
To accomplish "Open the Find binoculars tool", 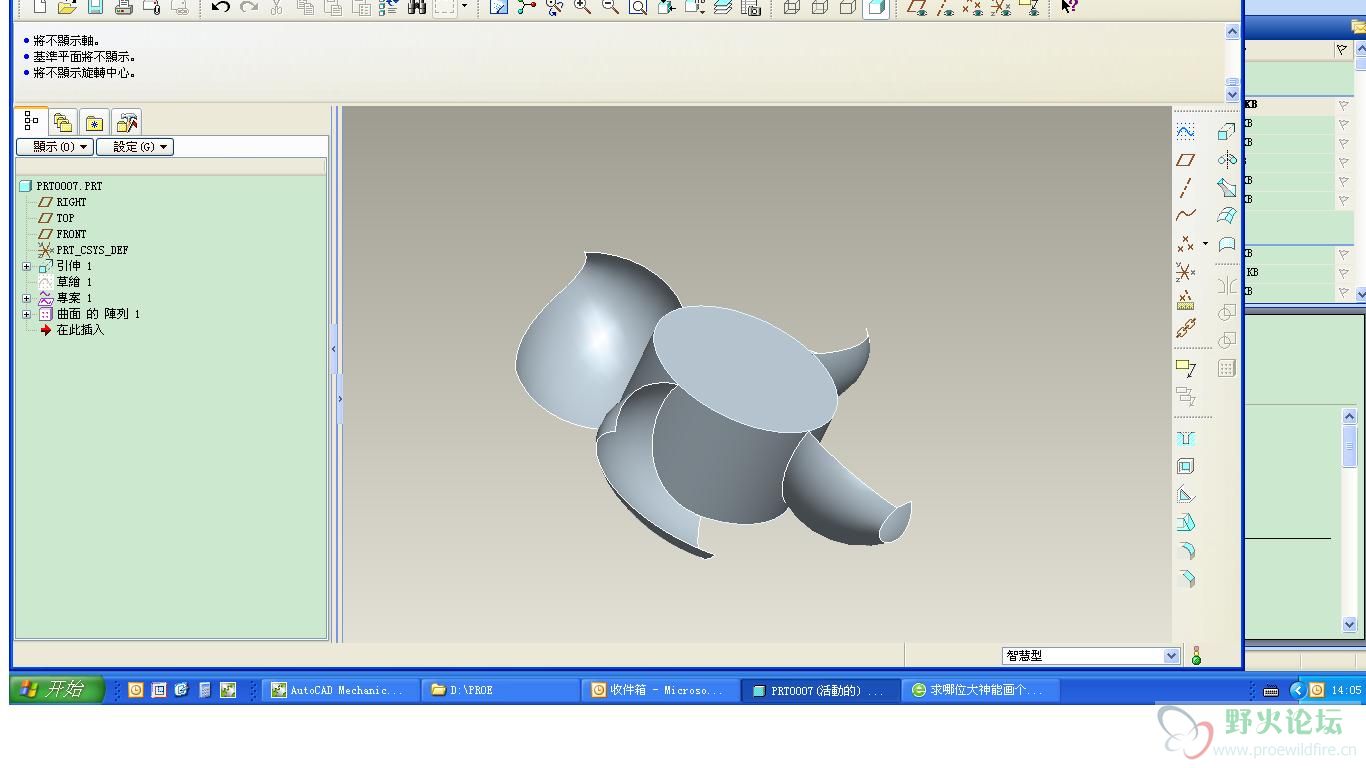I will coord(417,7).
